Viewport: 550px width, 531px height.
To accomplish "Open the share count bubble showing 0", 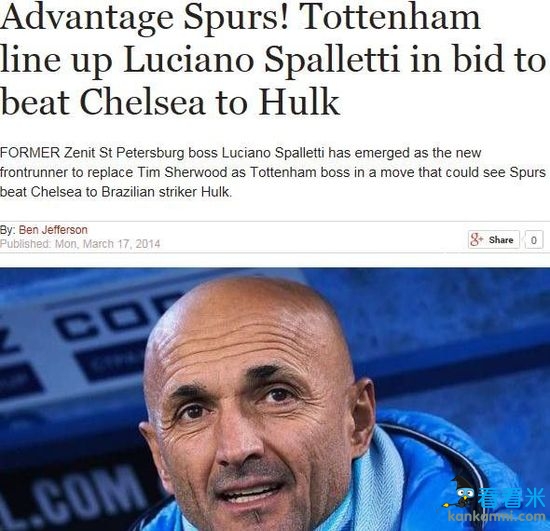I will pos(534,240).
